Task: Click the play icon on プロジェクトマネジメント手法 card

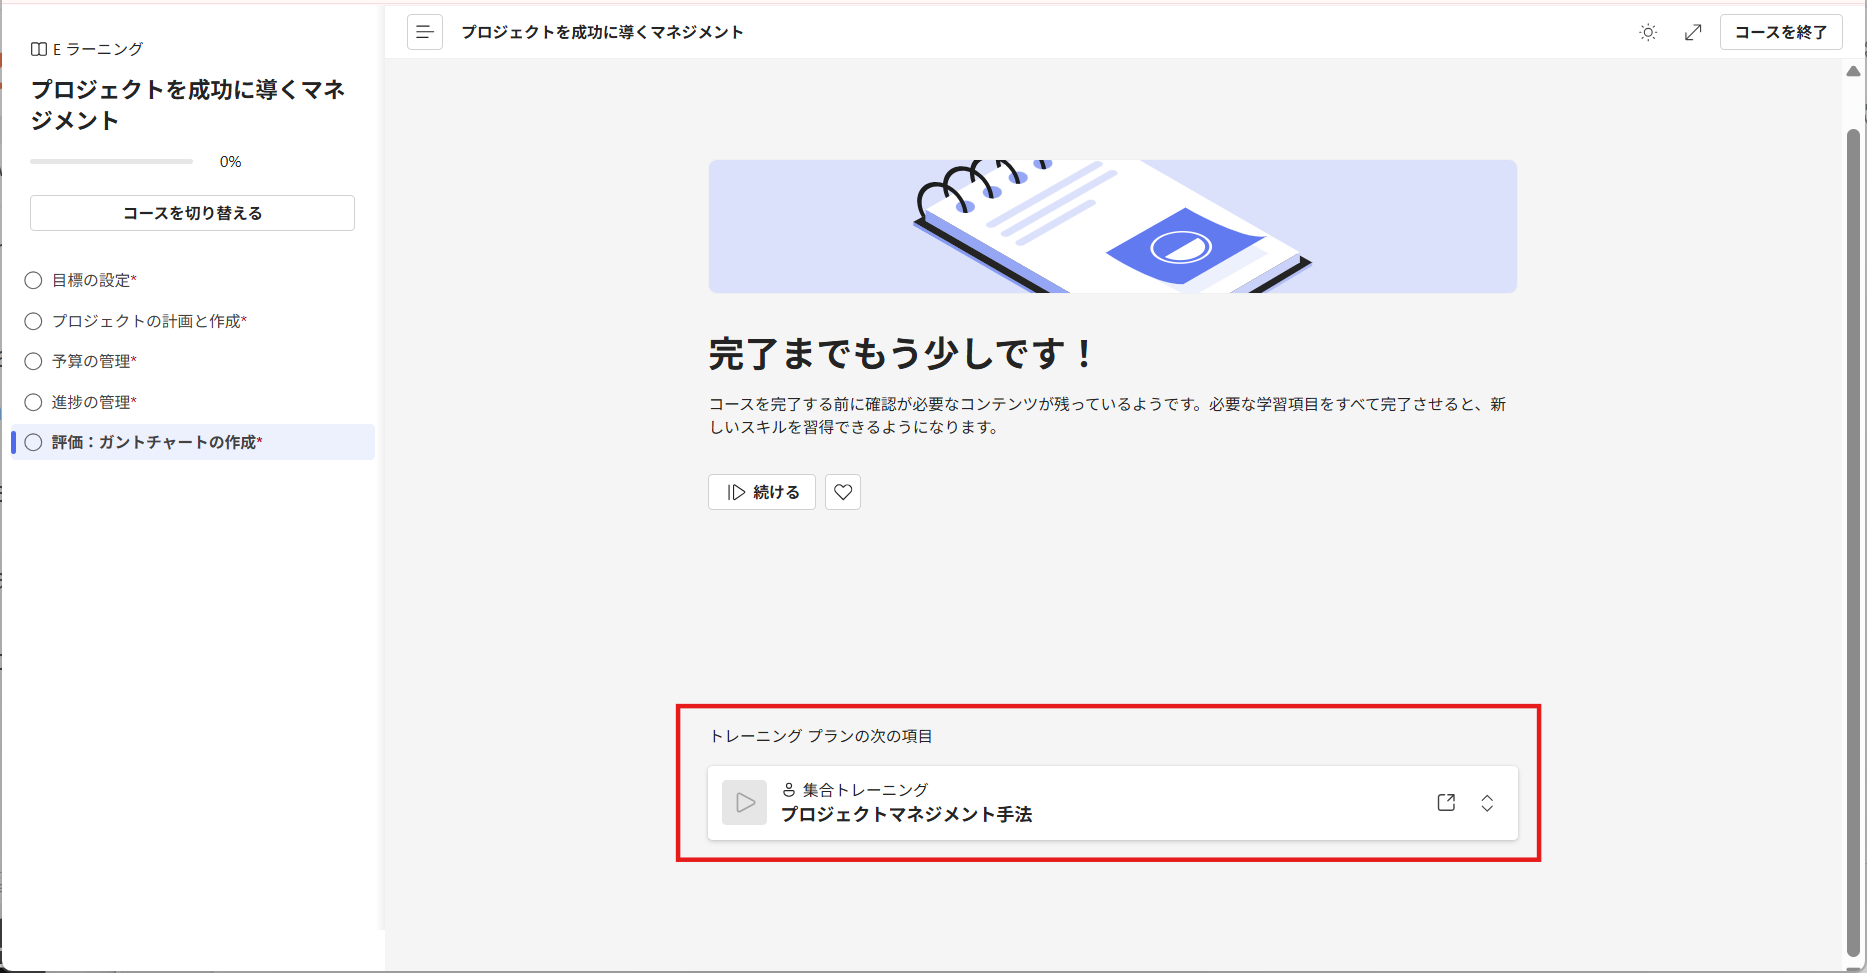Action: (745, 802)
